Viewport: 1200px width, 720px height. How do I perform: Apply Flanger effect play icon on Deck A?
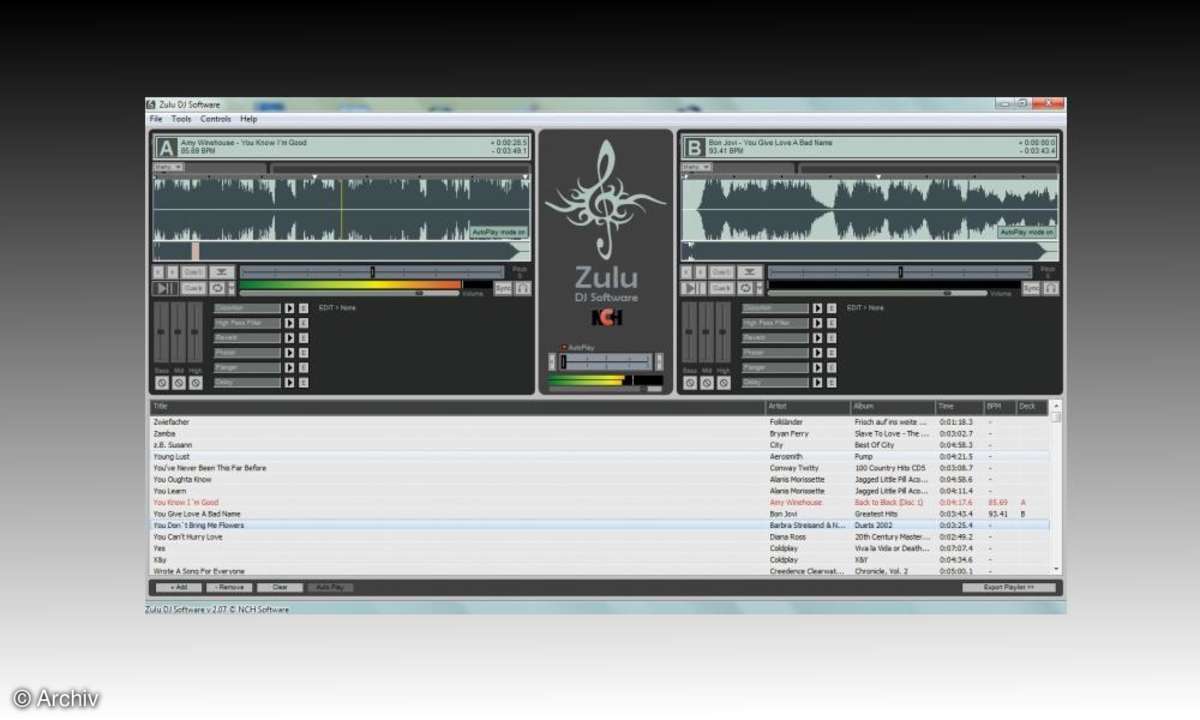tap(290, 368)
